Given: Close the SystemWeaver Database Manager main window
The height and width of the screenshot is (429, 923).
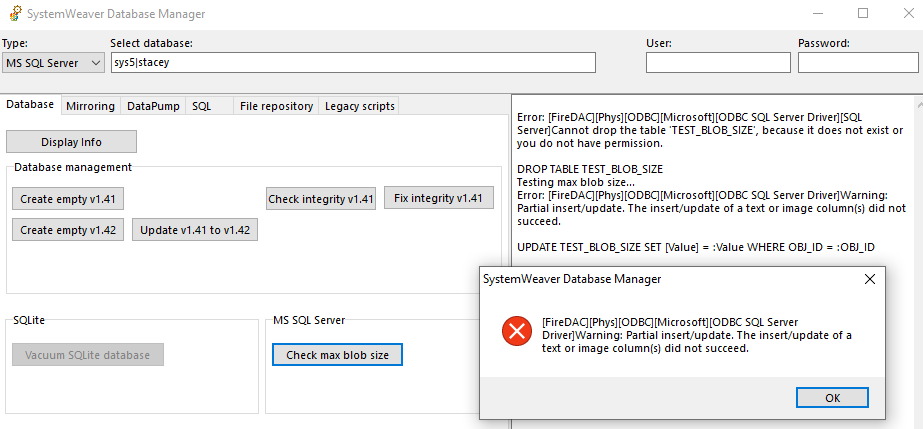Looking at the screenshot, I should click(908, 14).
